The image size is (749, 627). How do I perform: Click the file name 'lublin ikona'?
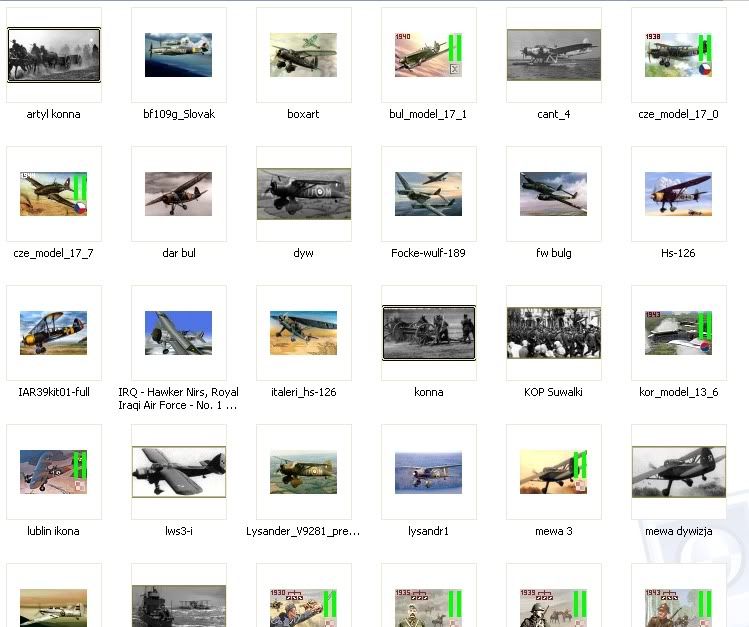(54, 531)
